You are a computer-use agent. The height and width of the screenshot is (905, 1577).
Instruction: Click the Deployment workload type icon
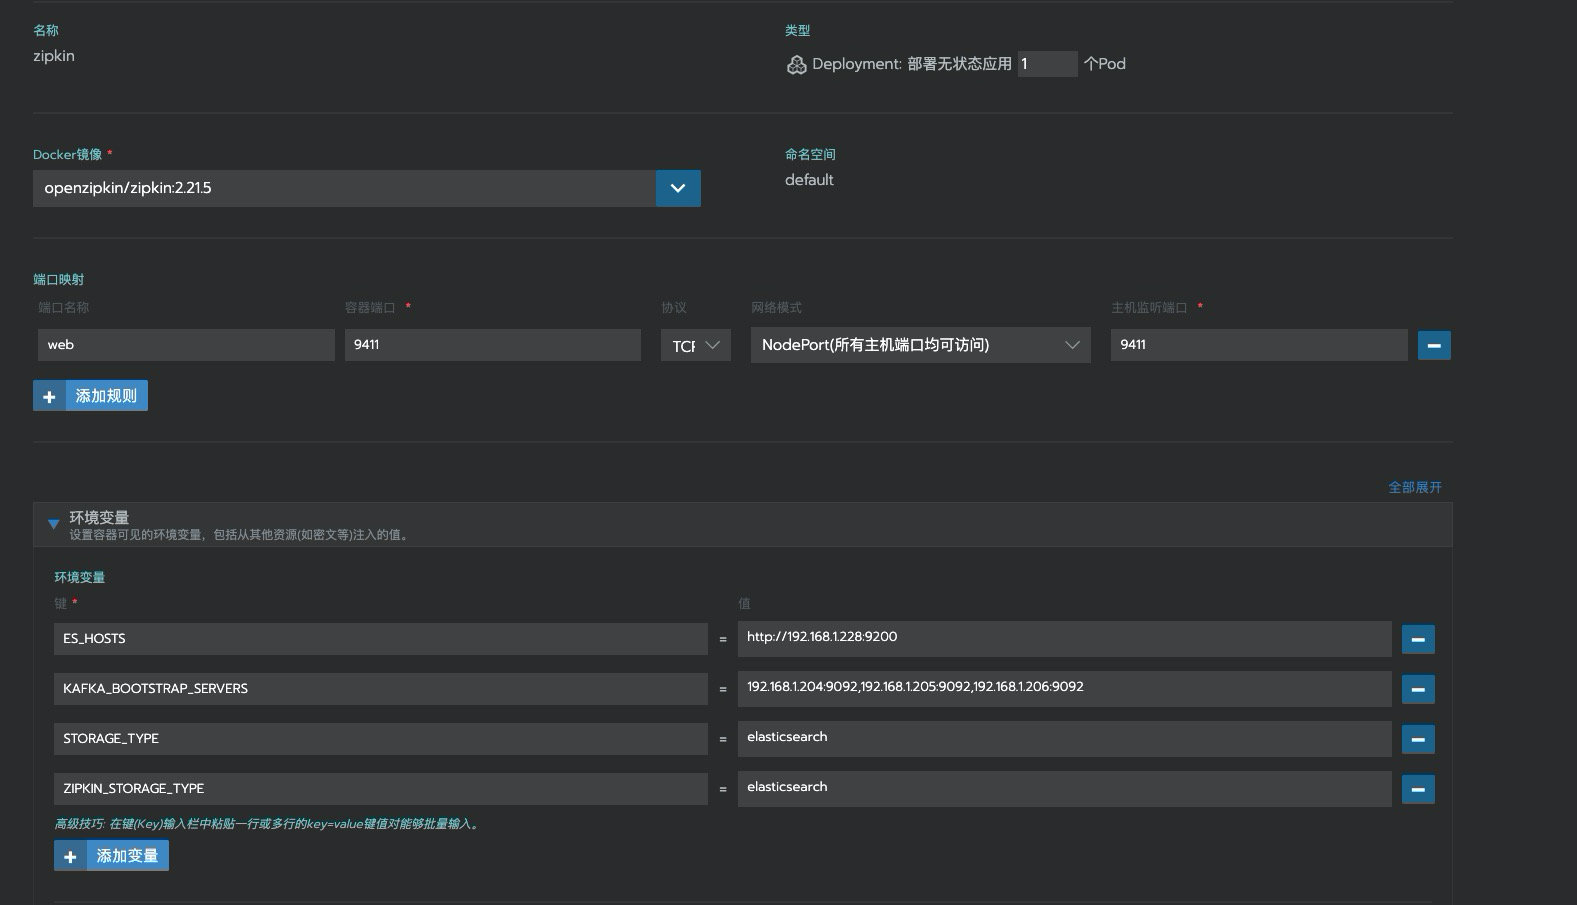click(x=796, y=65)
